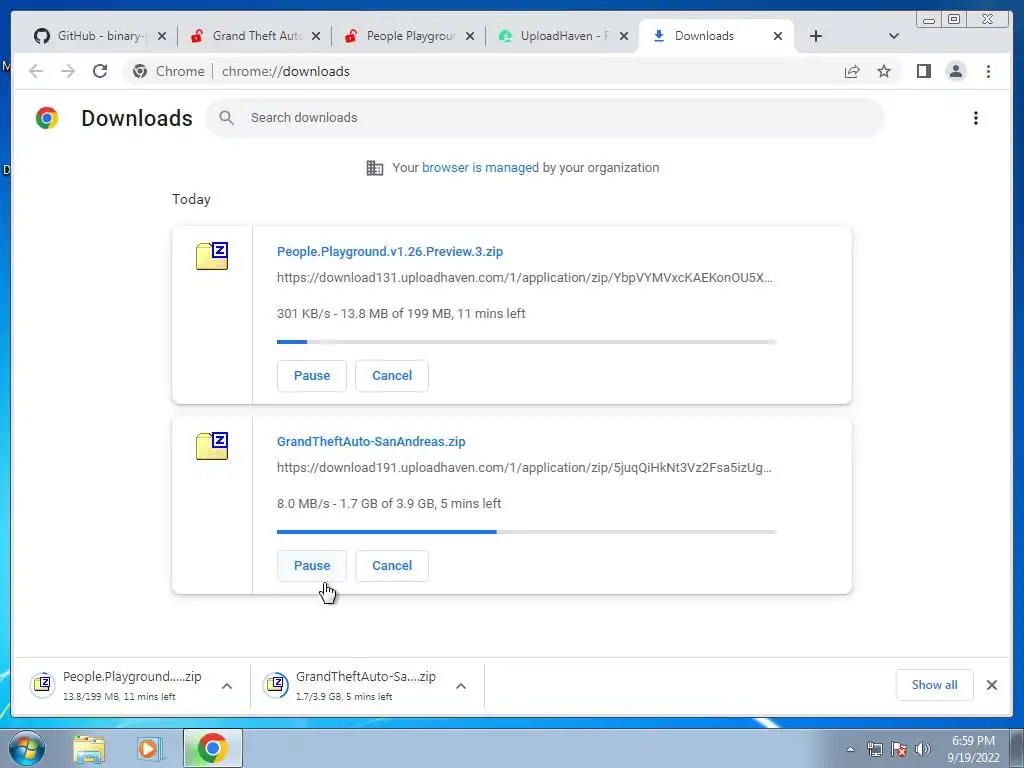Show hidden system tray icons
The image size is (1024, 768).
[x=850, y=749]
